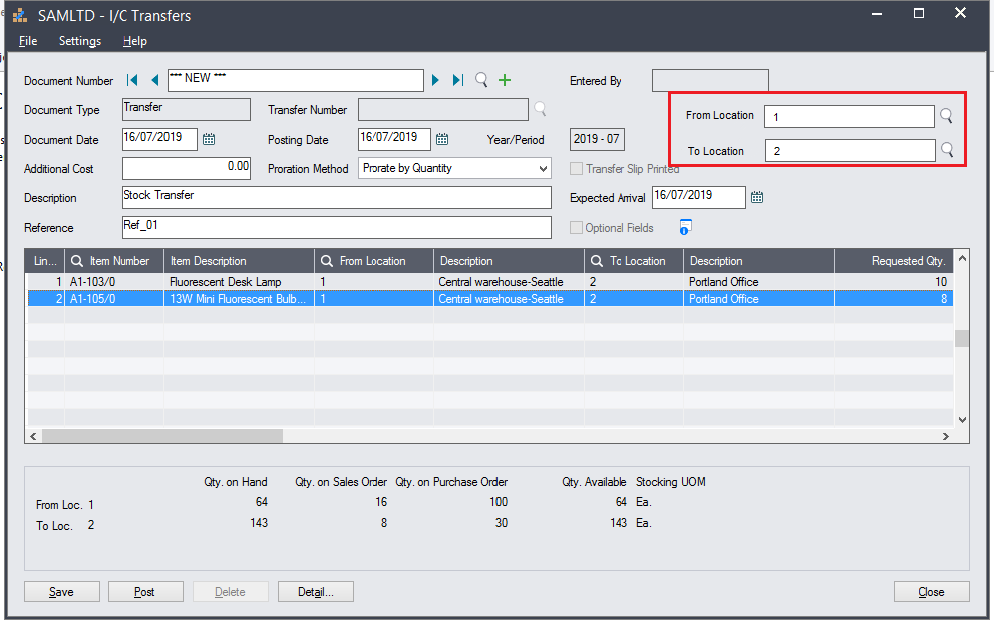This screenshot has height=624, width=995.
Task: Go to next document record
Action: click(435, 80)
